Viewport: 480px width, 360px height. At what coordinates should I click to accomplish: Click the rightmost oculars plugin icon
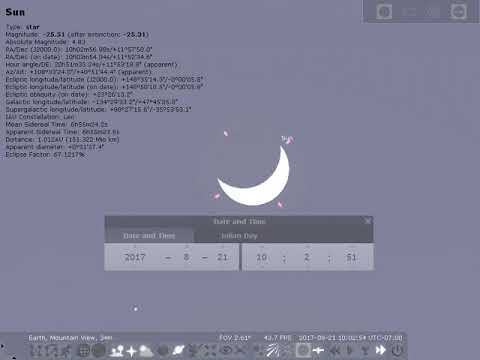coord(459,12)
